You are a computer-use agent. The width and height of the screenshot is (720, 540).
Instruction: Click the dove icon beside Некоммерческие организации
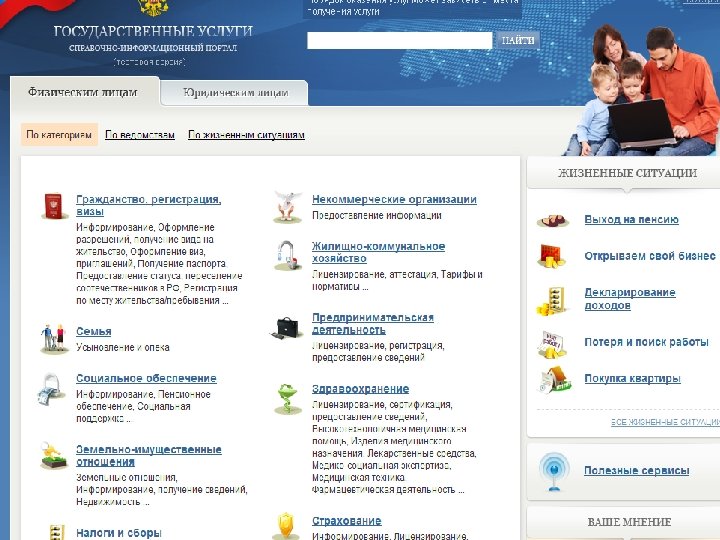pos(287,207)
